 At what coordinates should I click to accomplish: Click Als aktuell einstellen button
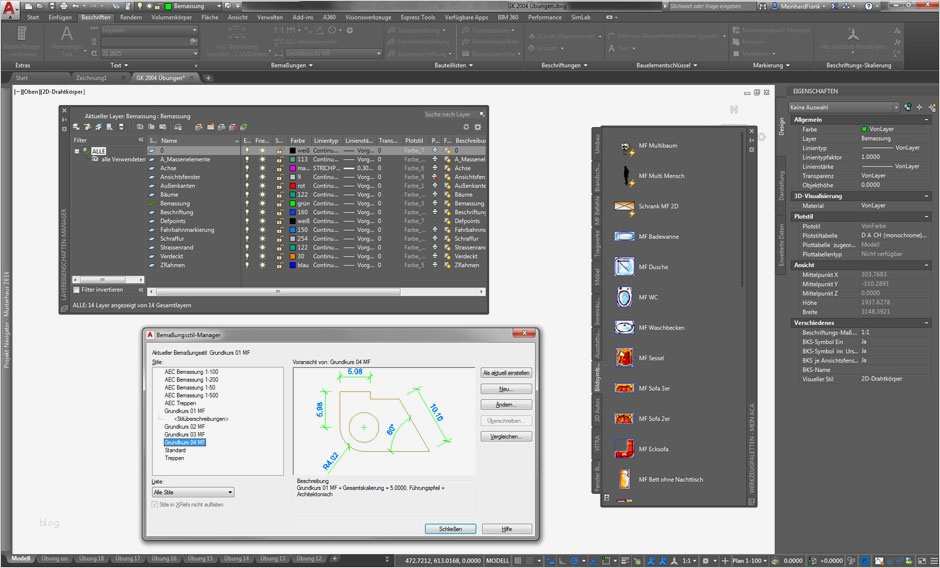coord(506,373)
